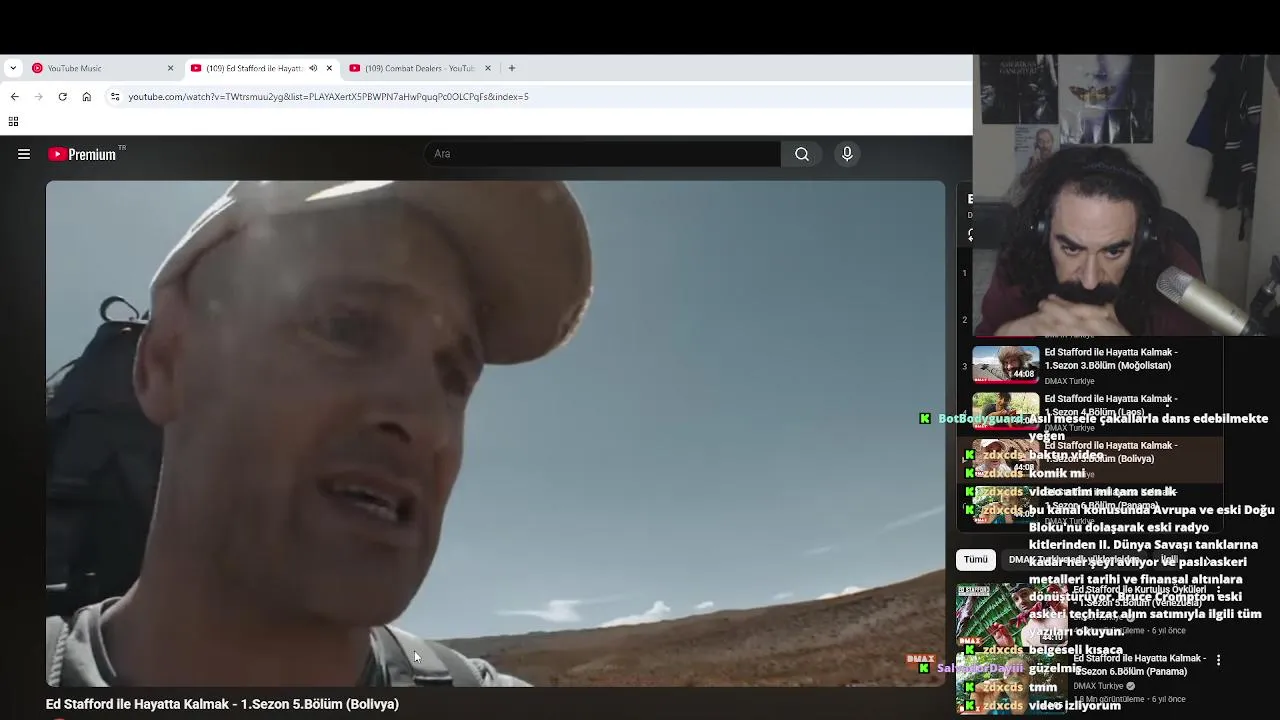Focus the browser address bar URL
Image resolution: width=1280 pixels, height=720 pixels.
[x=328, y=97]
